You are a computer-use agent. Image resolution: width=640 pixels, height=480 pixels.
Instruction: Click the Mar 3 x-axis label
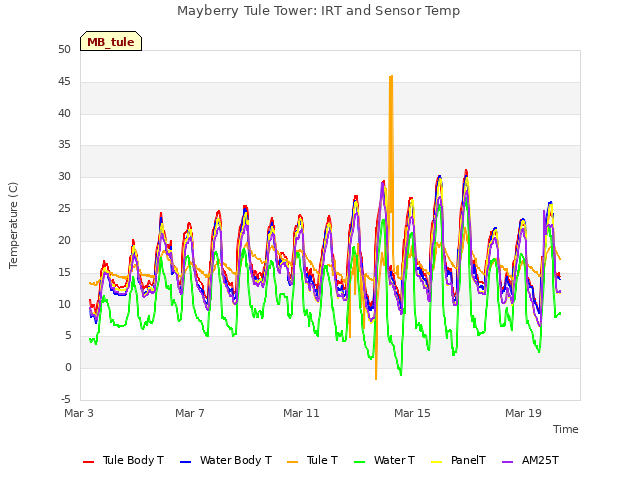click(79, 413)
